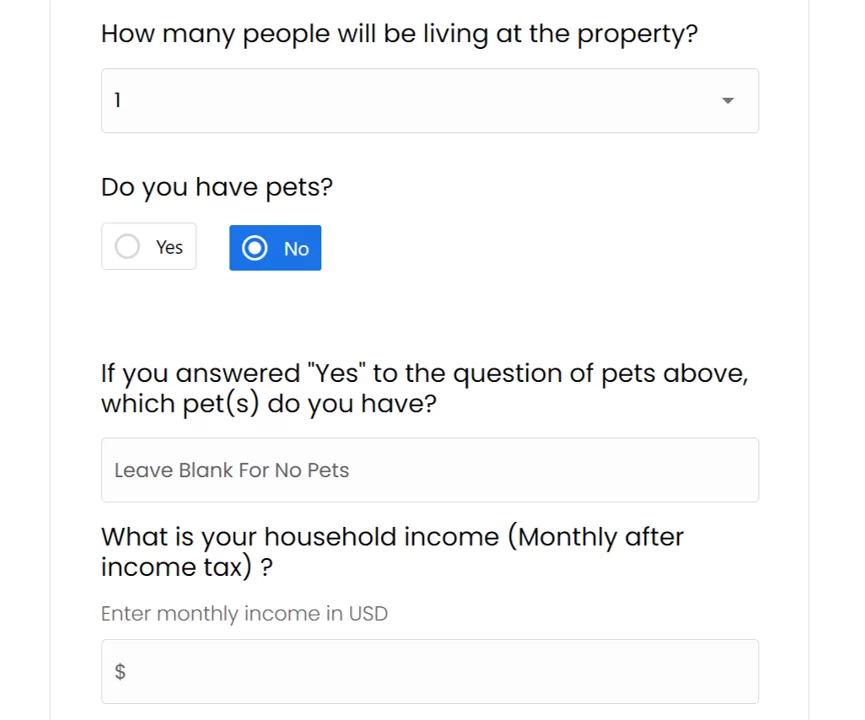This screenshot has width=865, height=720.
Task: Click the dollar sign icon in income field
Action: (x=120, y=671)
